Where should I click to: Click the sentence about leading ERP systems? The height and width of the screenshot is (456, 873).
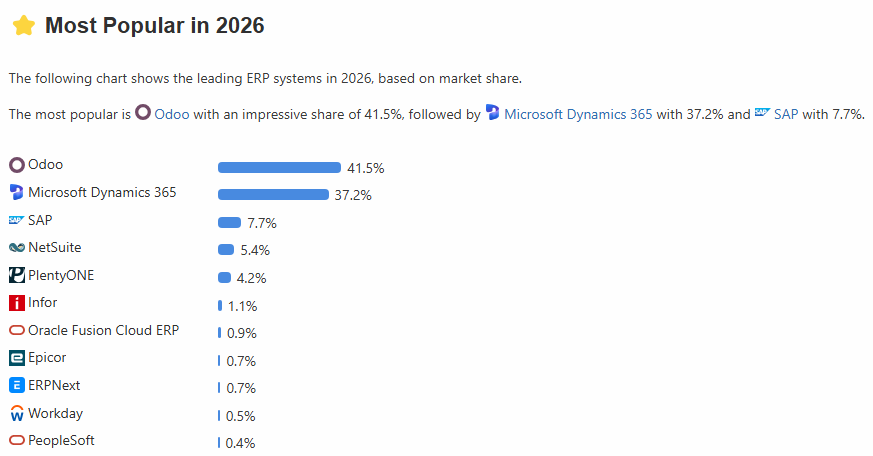click(266, 79)
